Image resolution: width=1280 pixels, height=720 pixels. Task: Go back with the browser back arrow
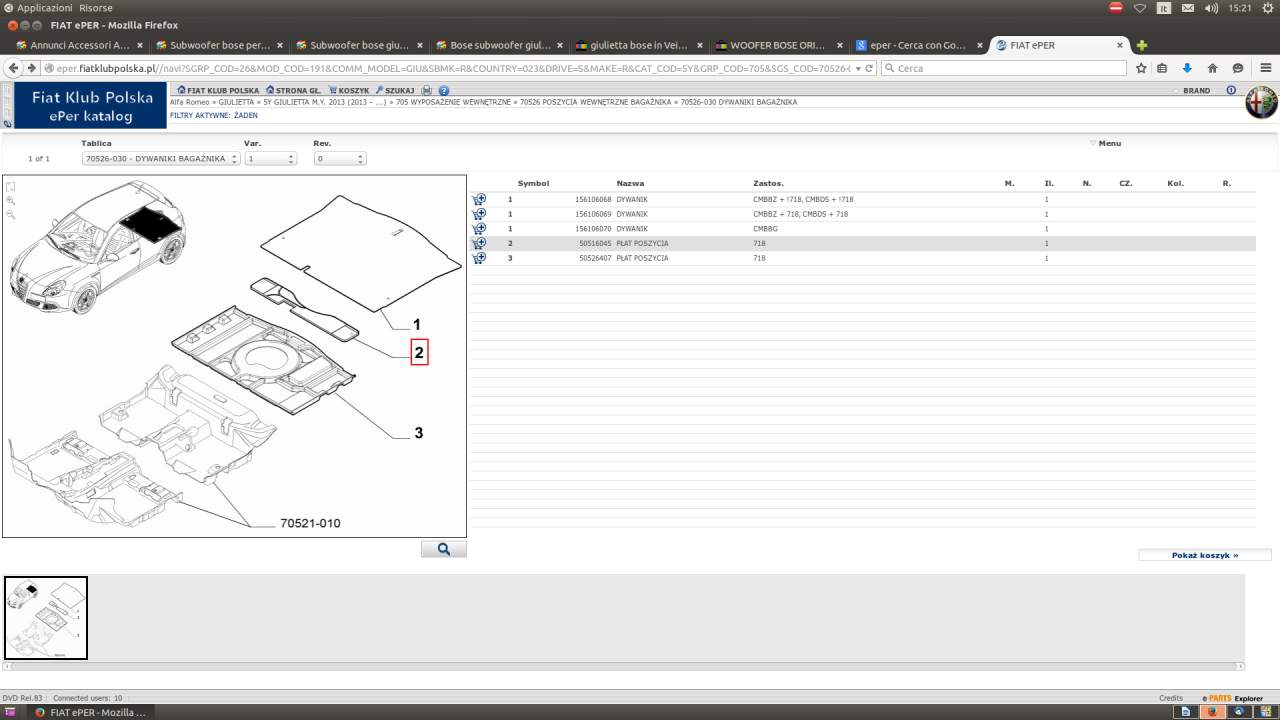tap(14, 68)
